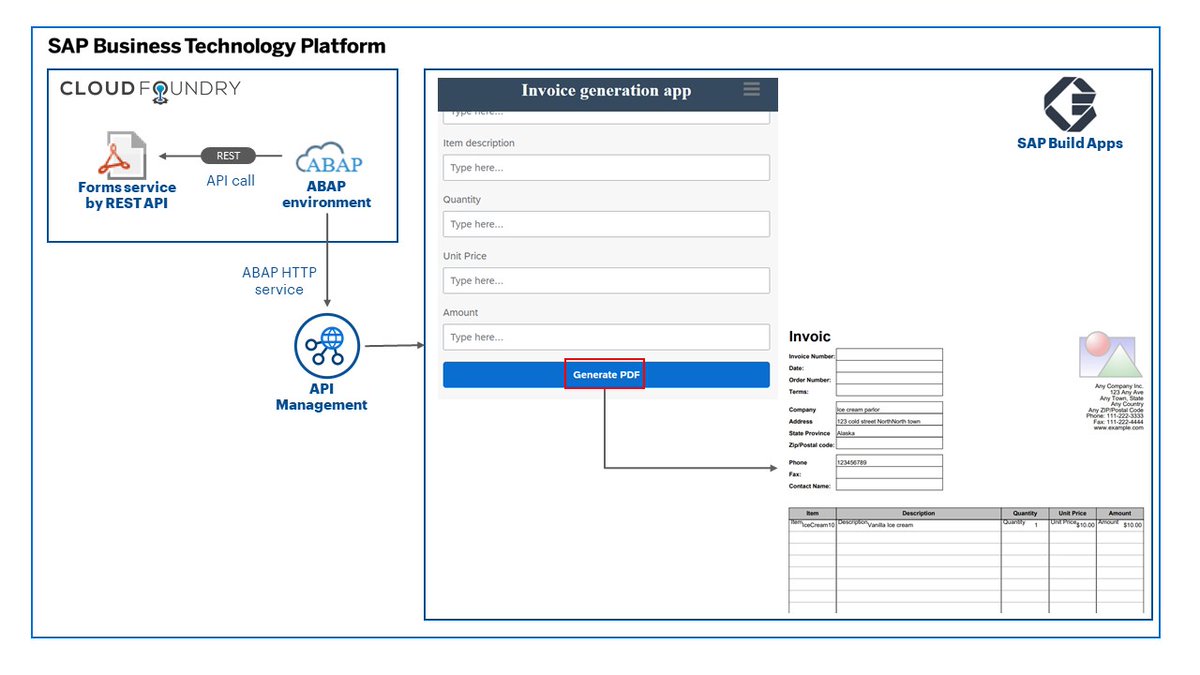Click the www.example.com text on invoice

point(1118,428)
